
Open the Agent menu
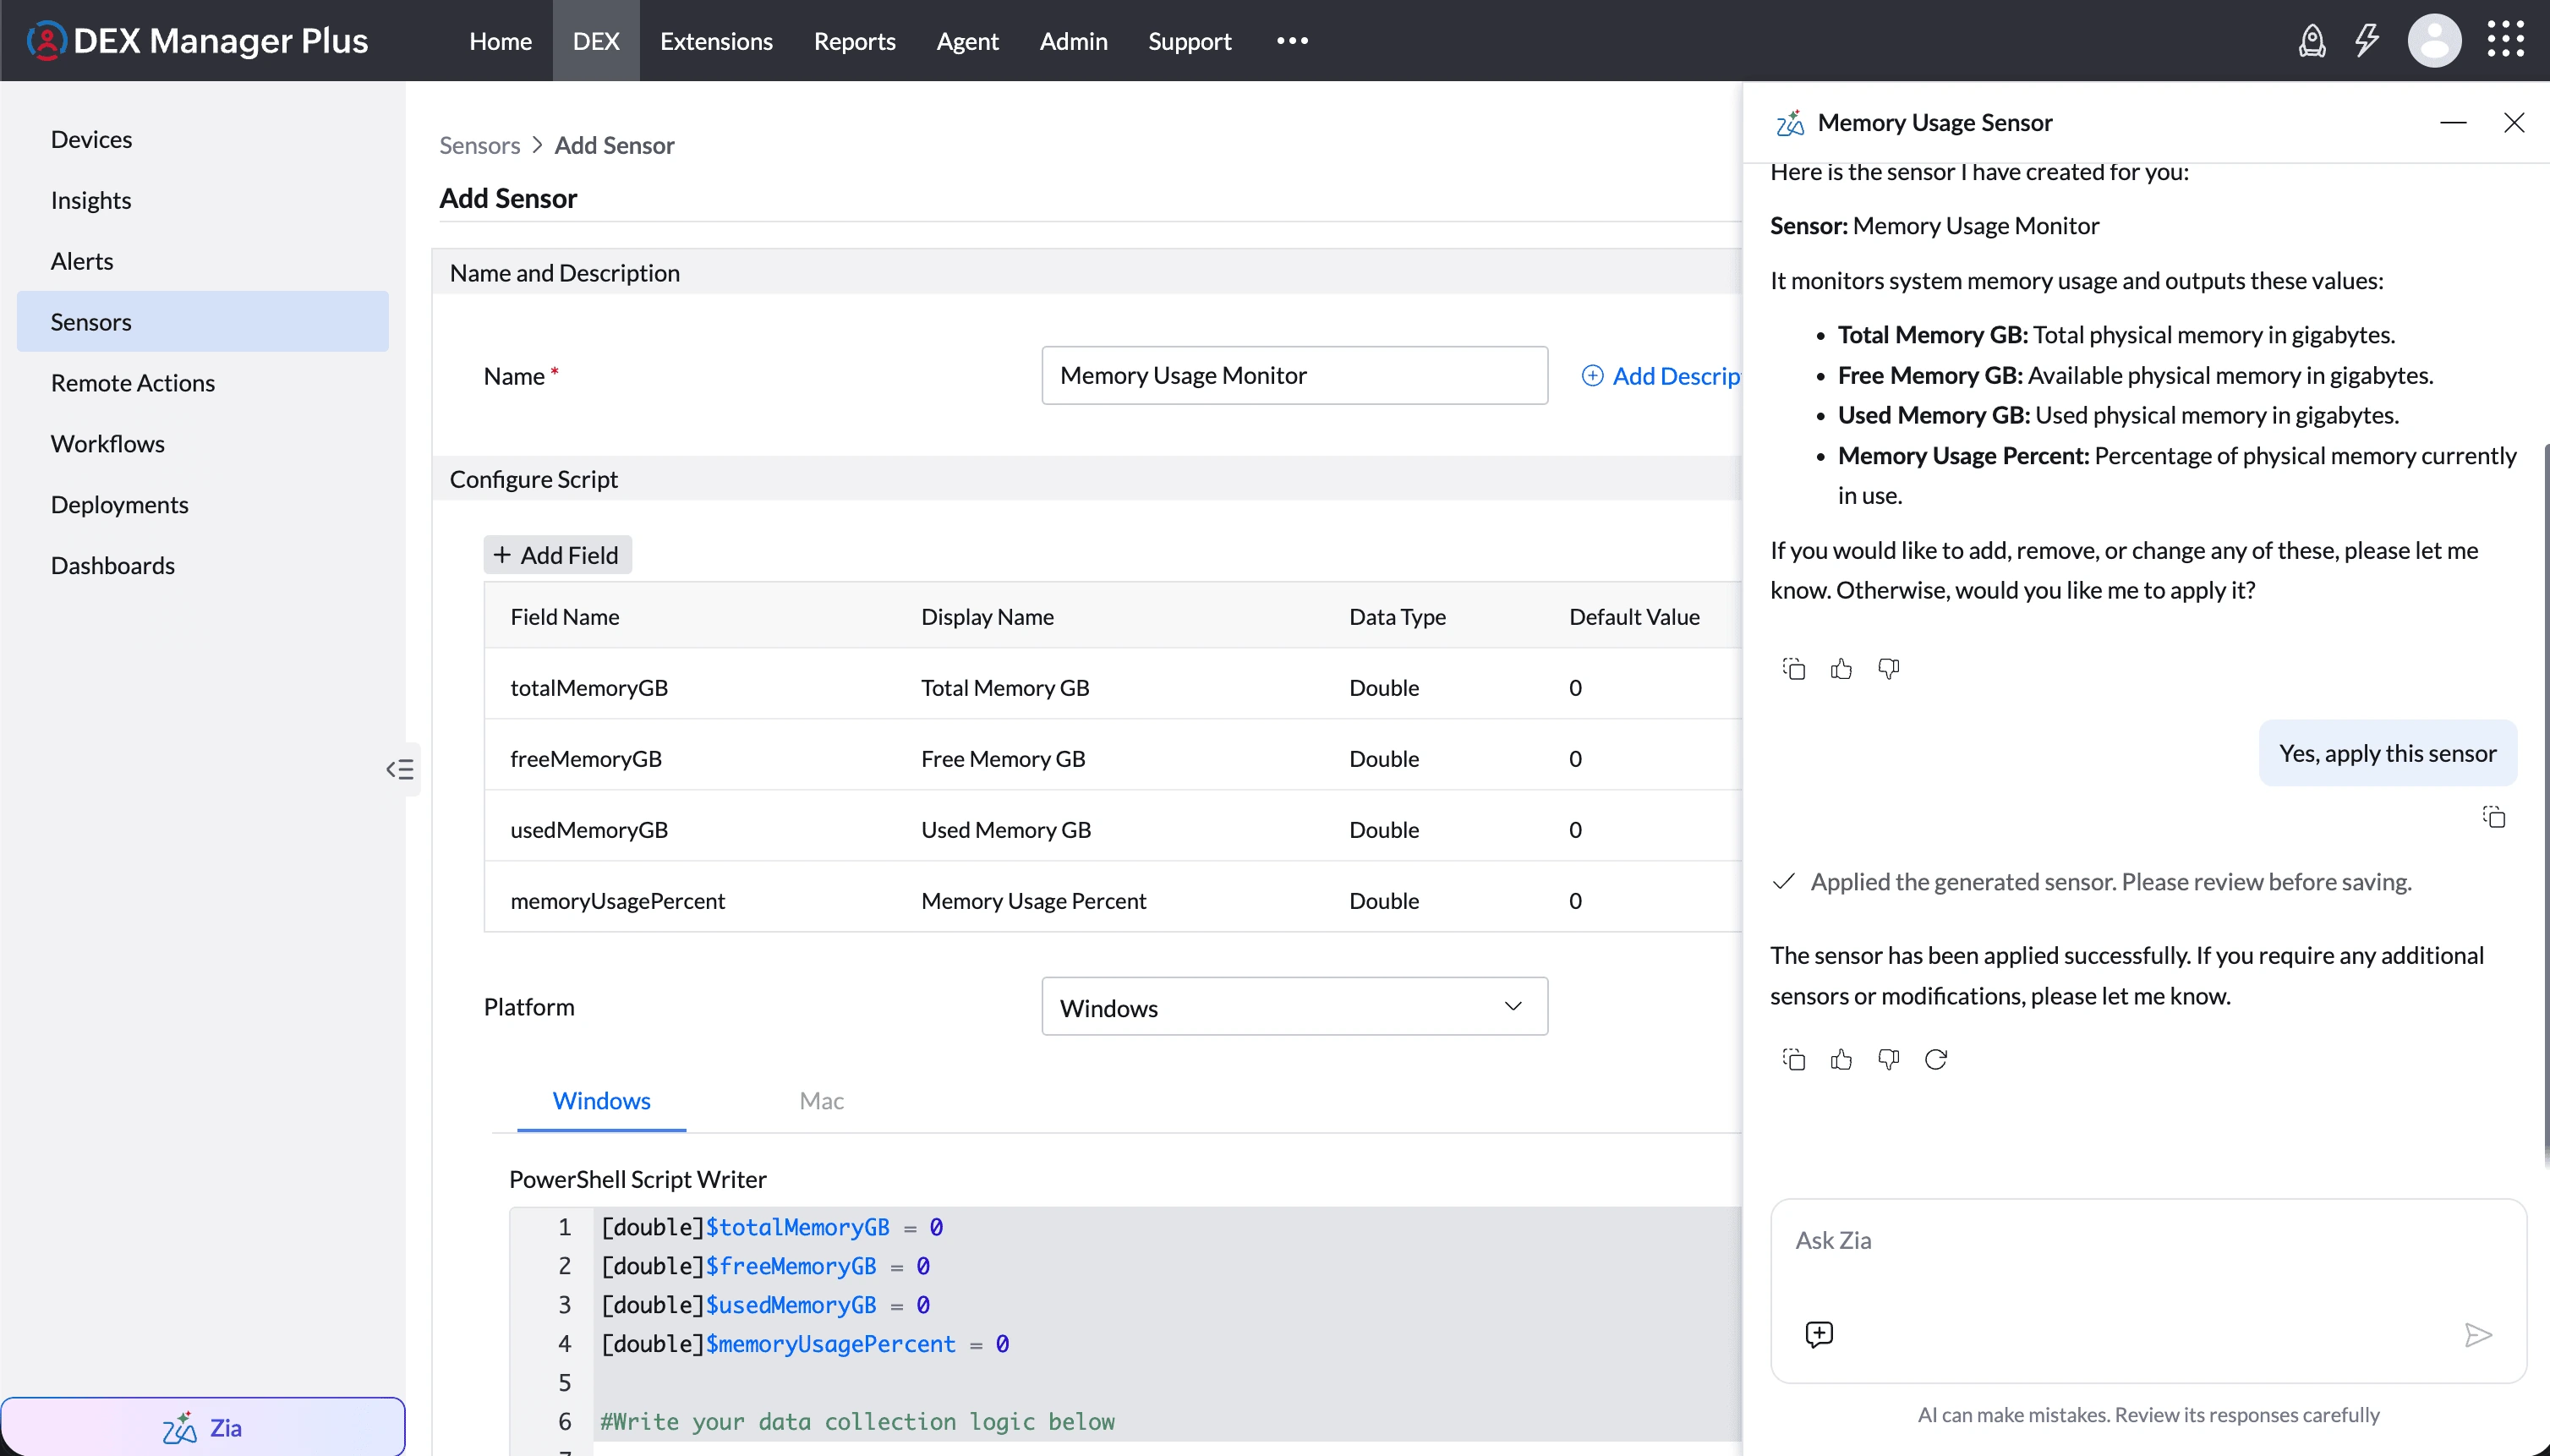point(967,41)
